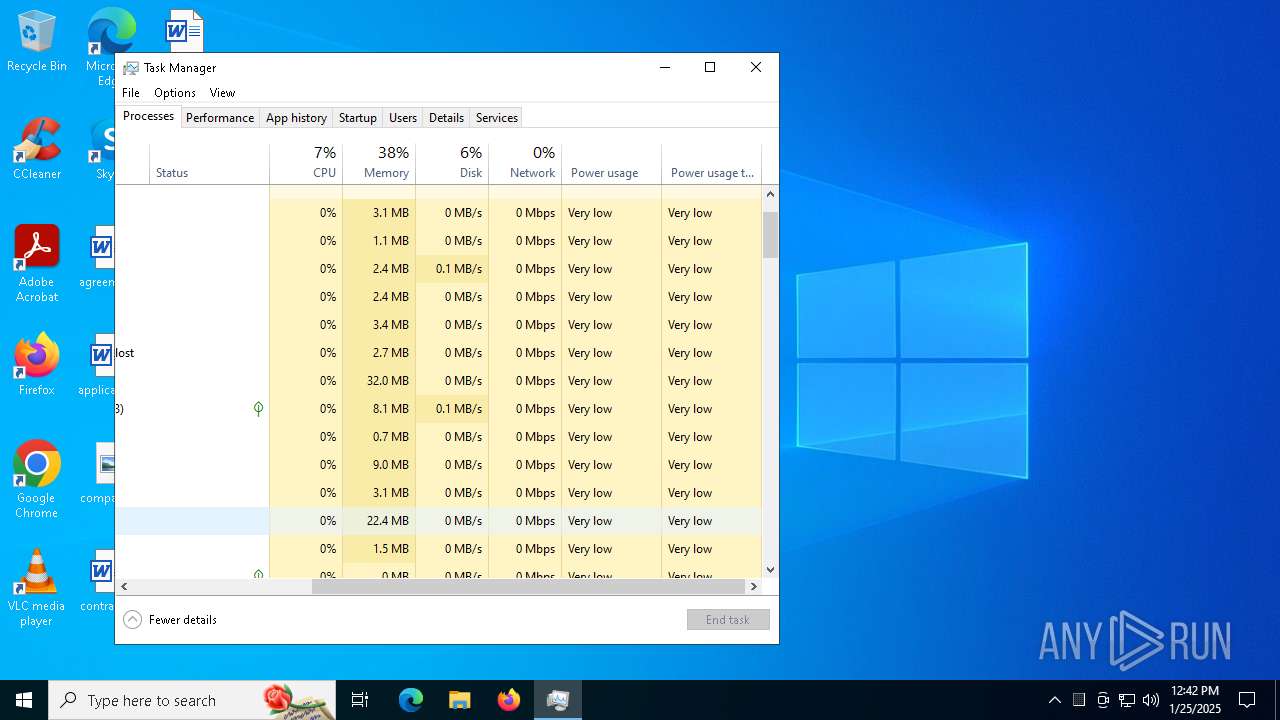Show hidden system tray icons
Viewport: 1280px width, 720px height.
(x=1054, y=700)
